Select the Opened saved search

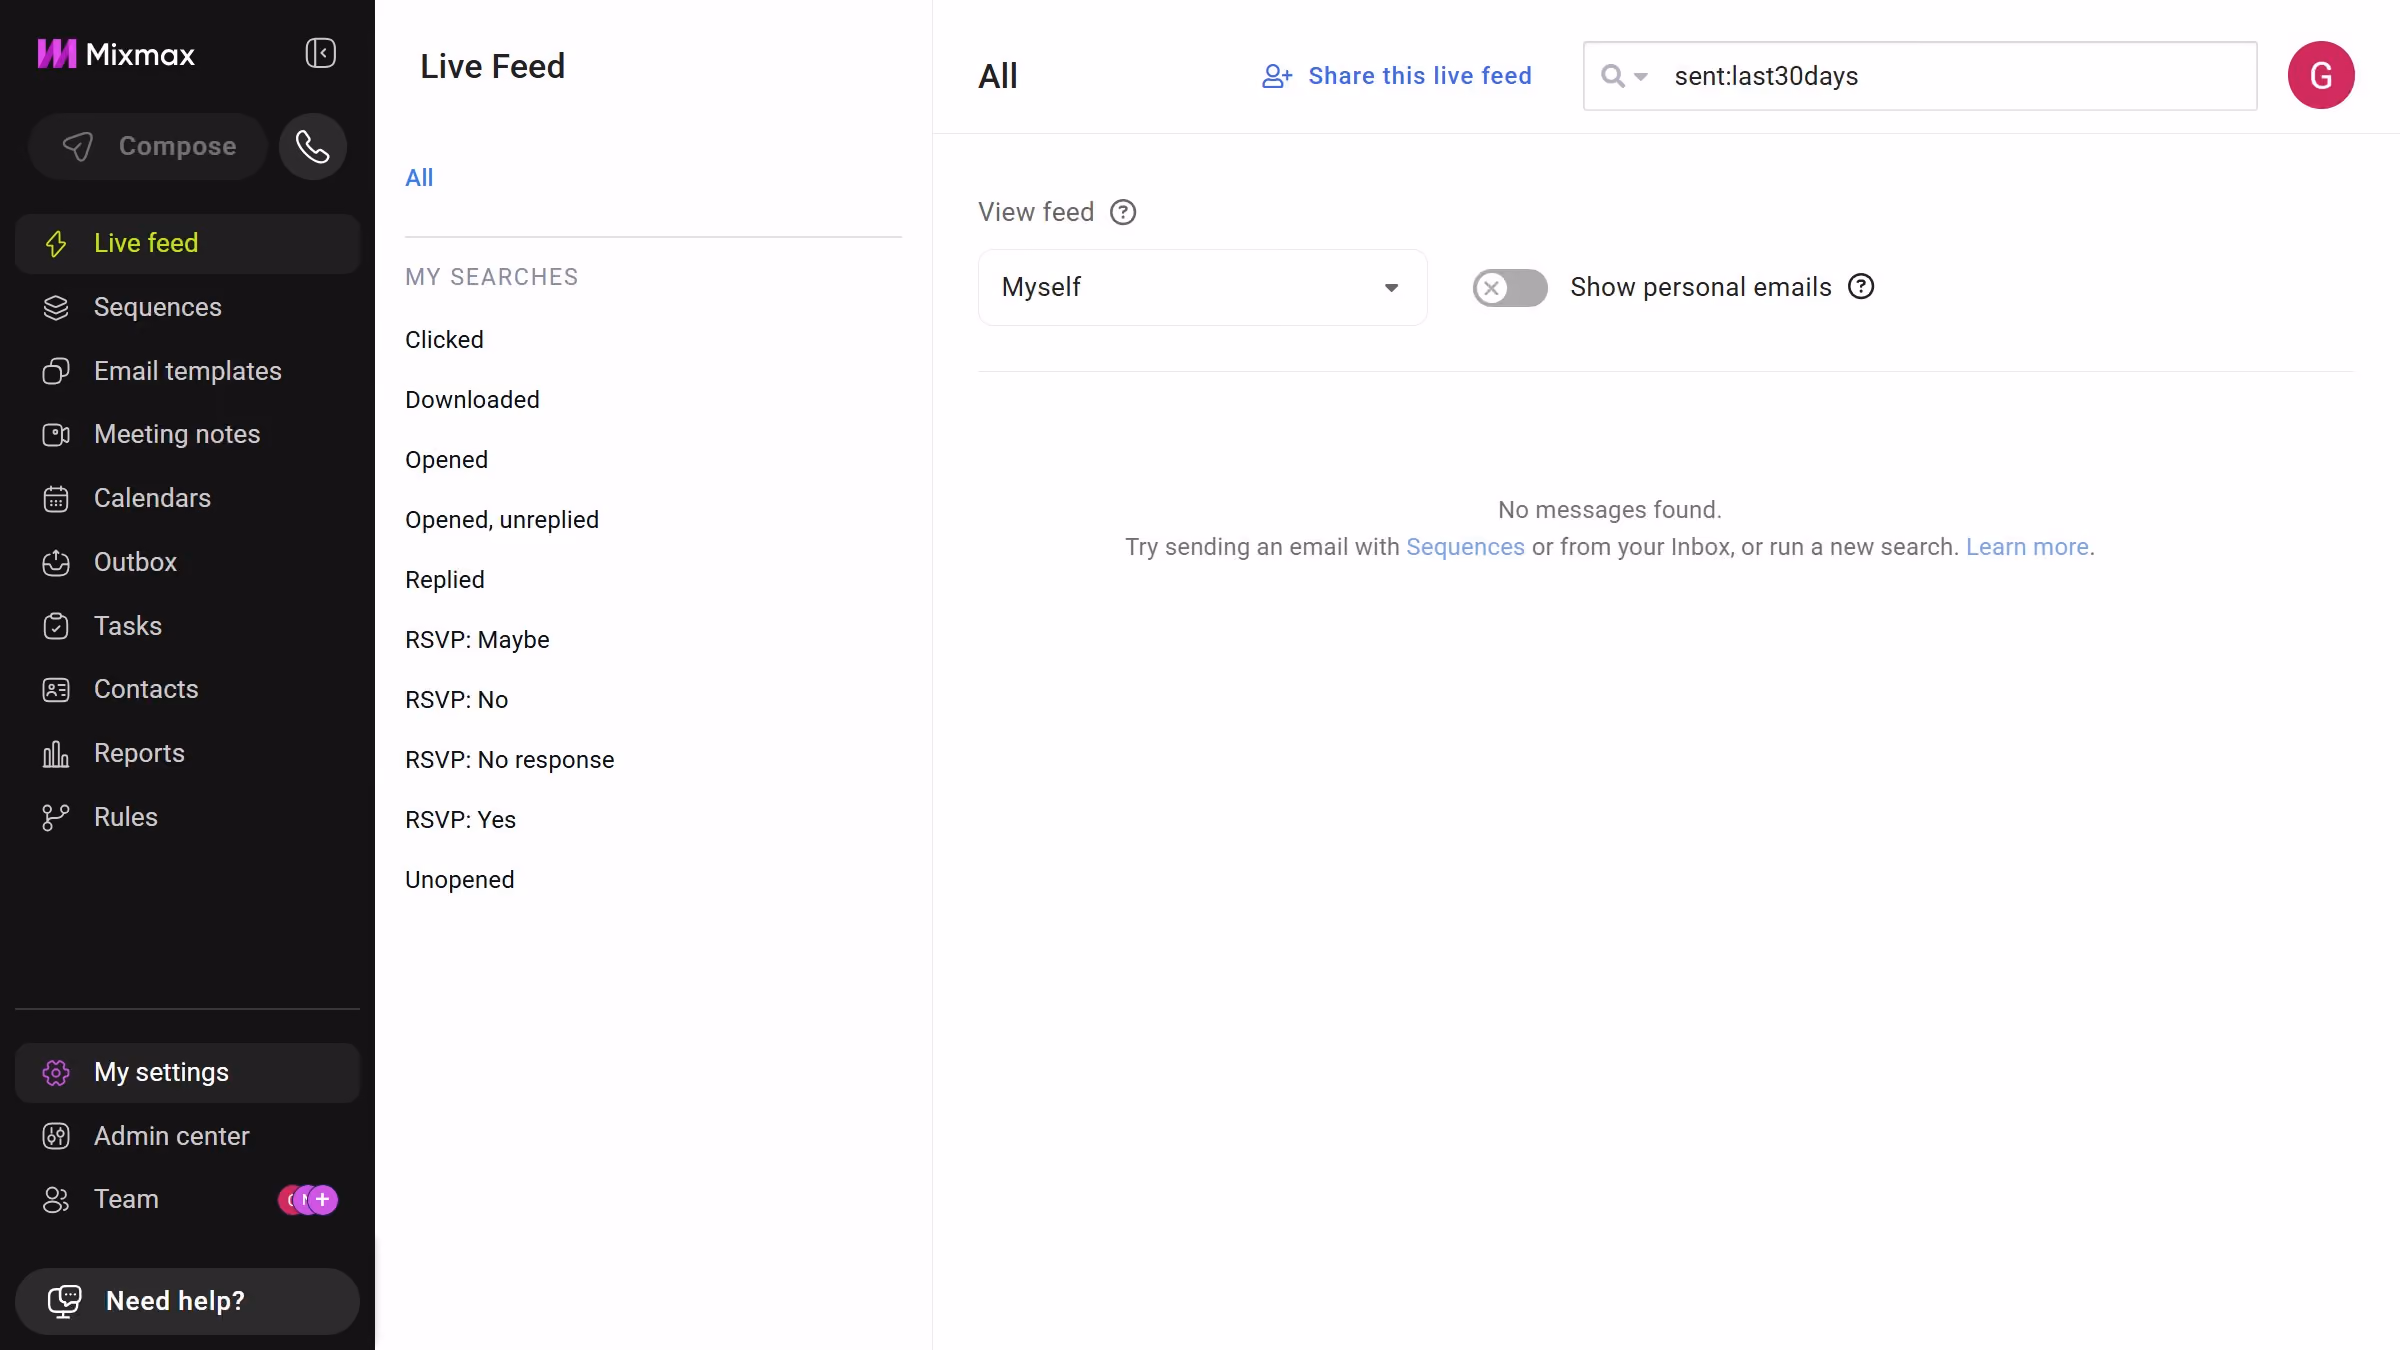446,460
